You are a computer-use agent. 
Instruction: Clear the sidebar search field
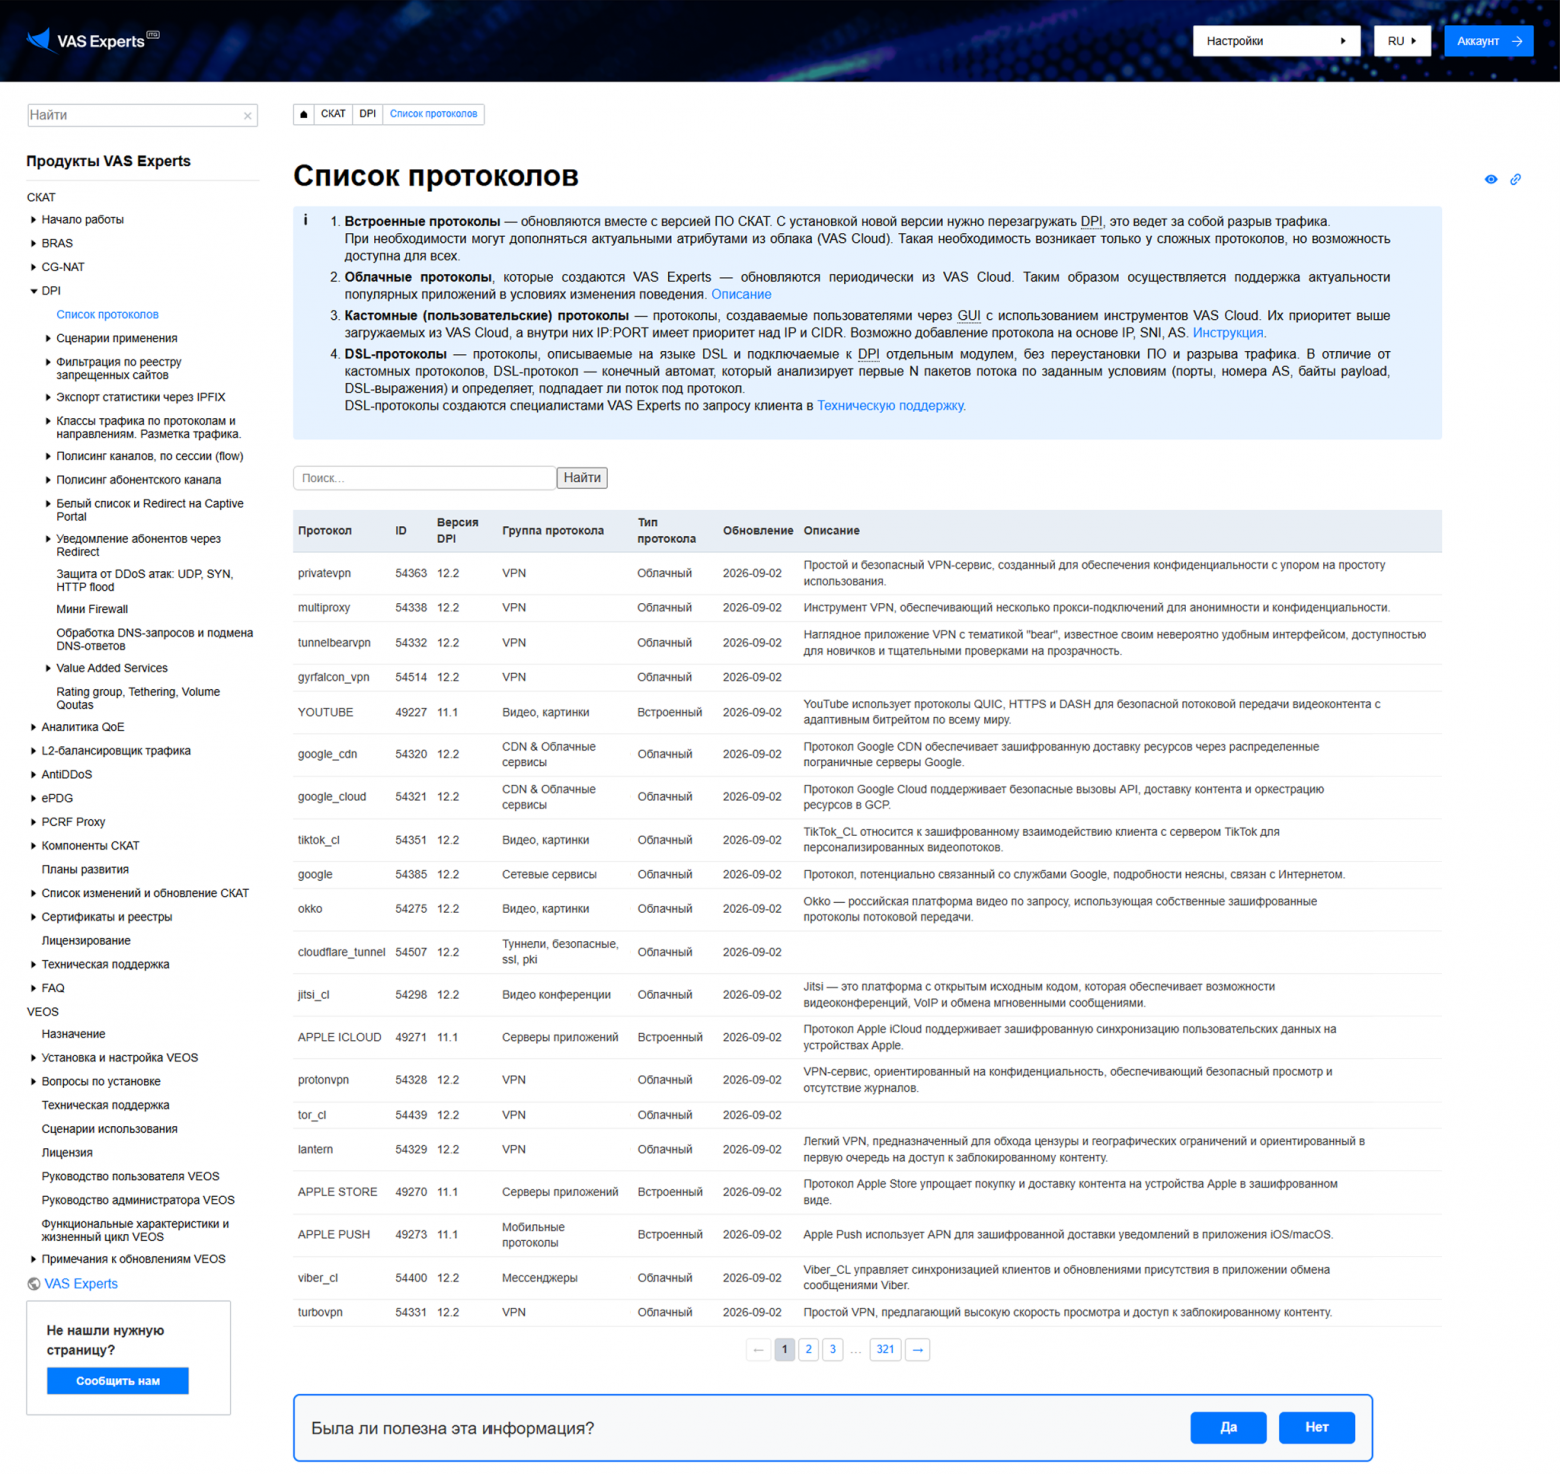248,116
